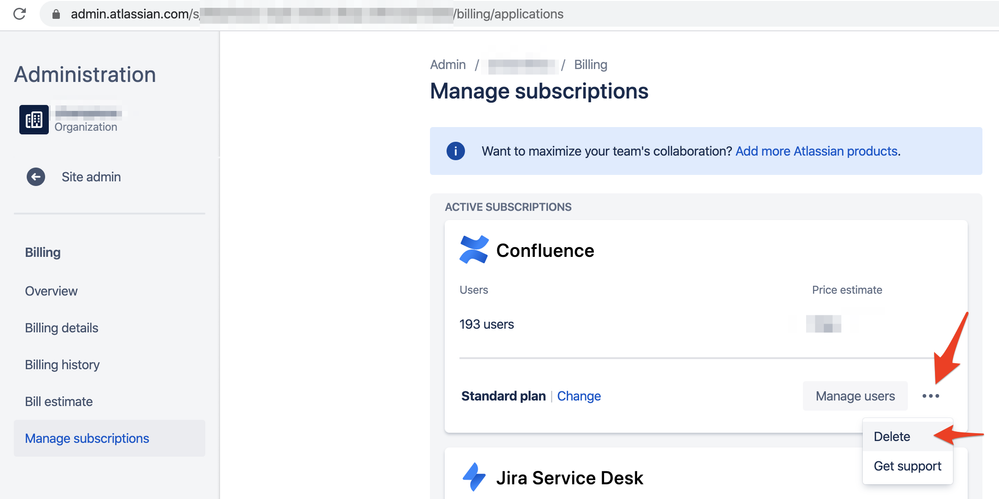Click Change next to Standard plan
The image size is (999, 499).
579,396
